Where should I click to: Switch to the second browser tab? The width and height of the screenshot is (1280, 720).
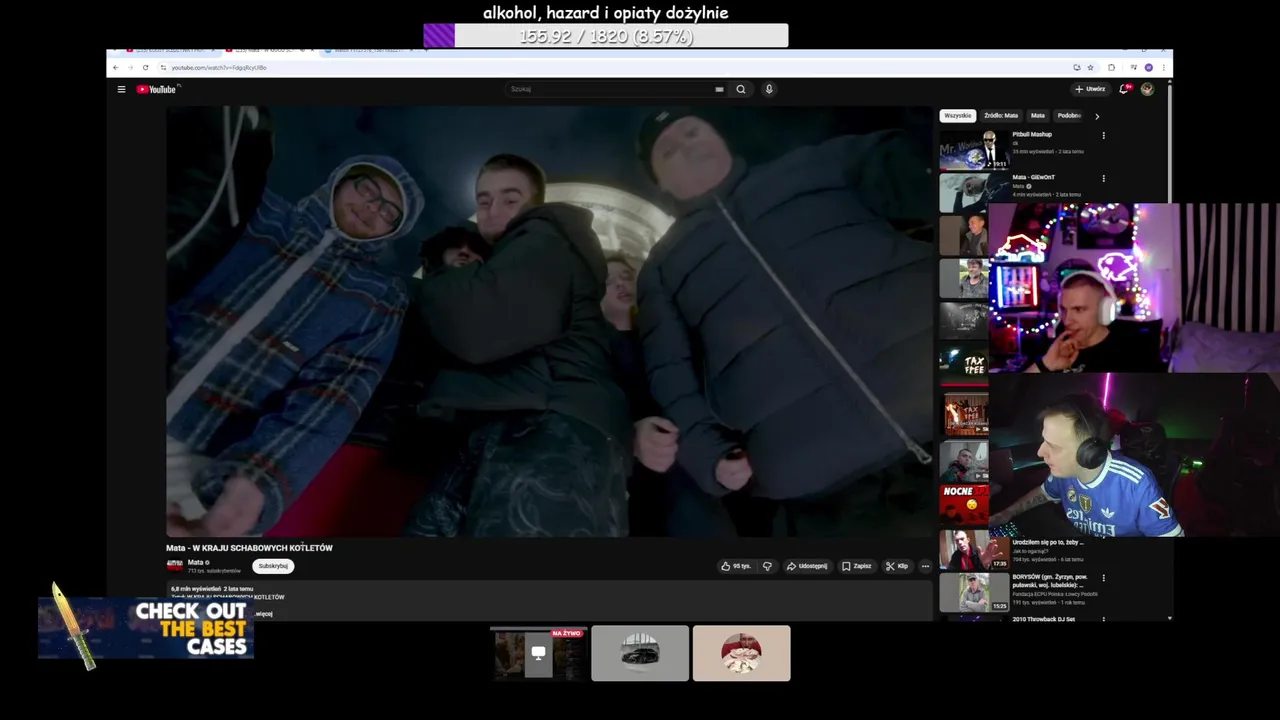pyautogui.click(x=270, y=50)
